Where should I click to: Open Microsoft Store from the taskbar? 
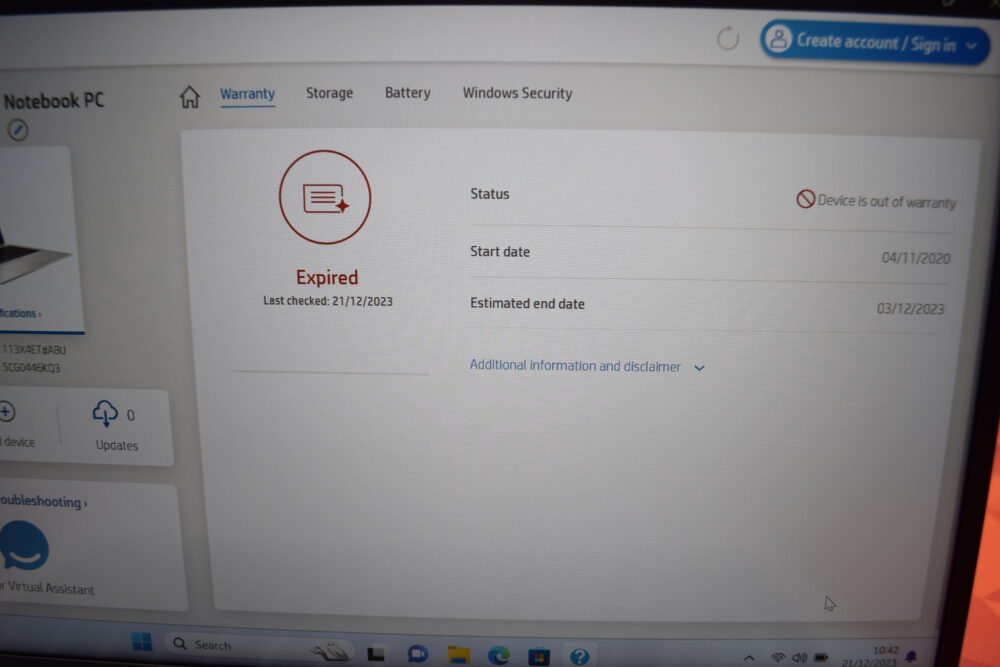coord(539,656)
